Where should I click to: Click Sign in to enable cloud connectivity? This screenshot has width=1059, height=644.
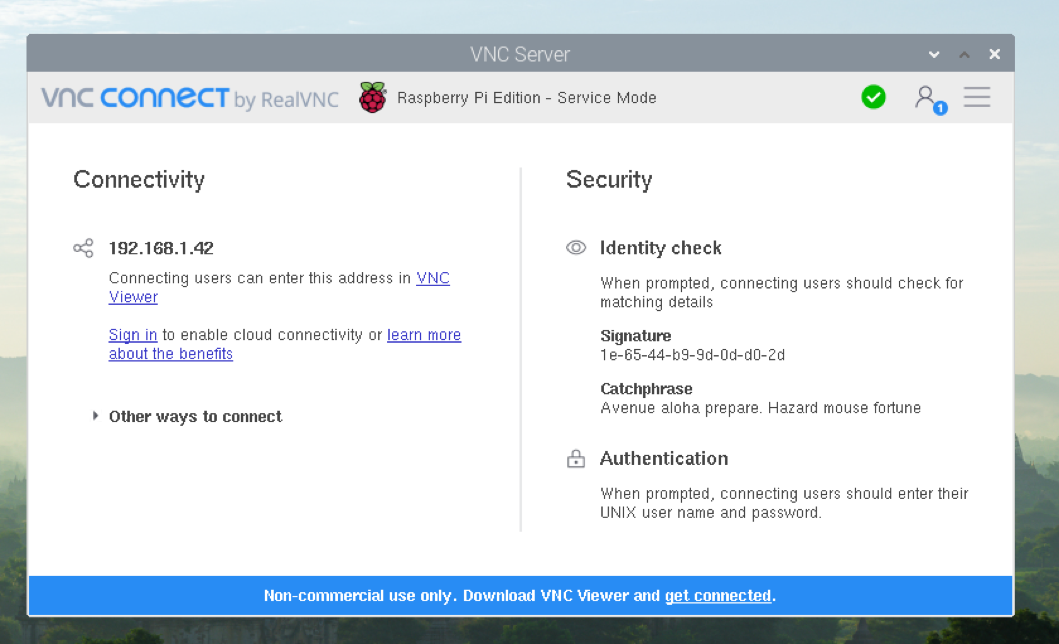(x=132, y=334)
